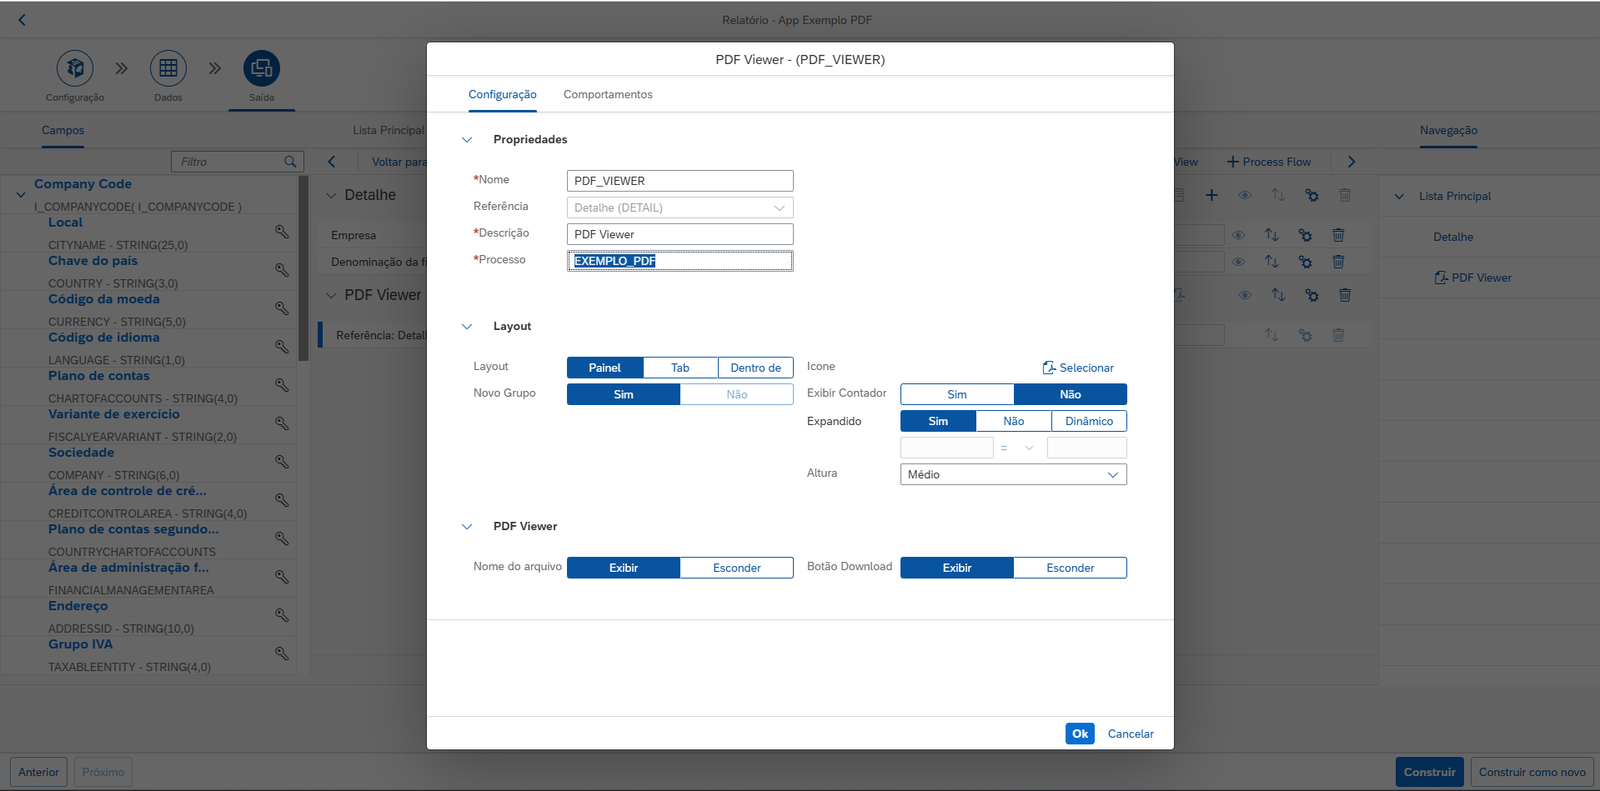1600x791 pixels.
Task: Click the right chevron after Process Flow
Action: pyautogui.click(x=1351, y=162)
